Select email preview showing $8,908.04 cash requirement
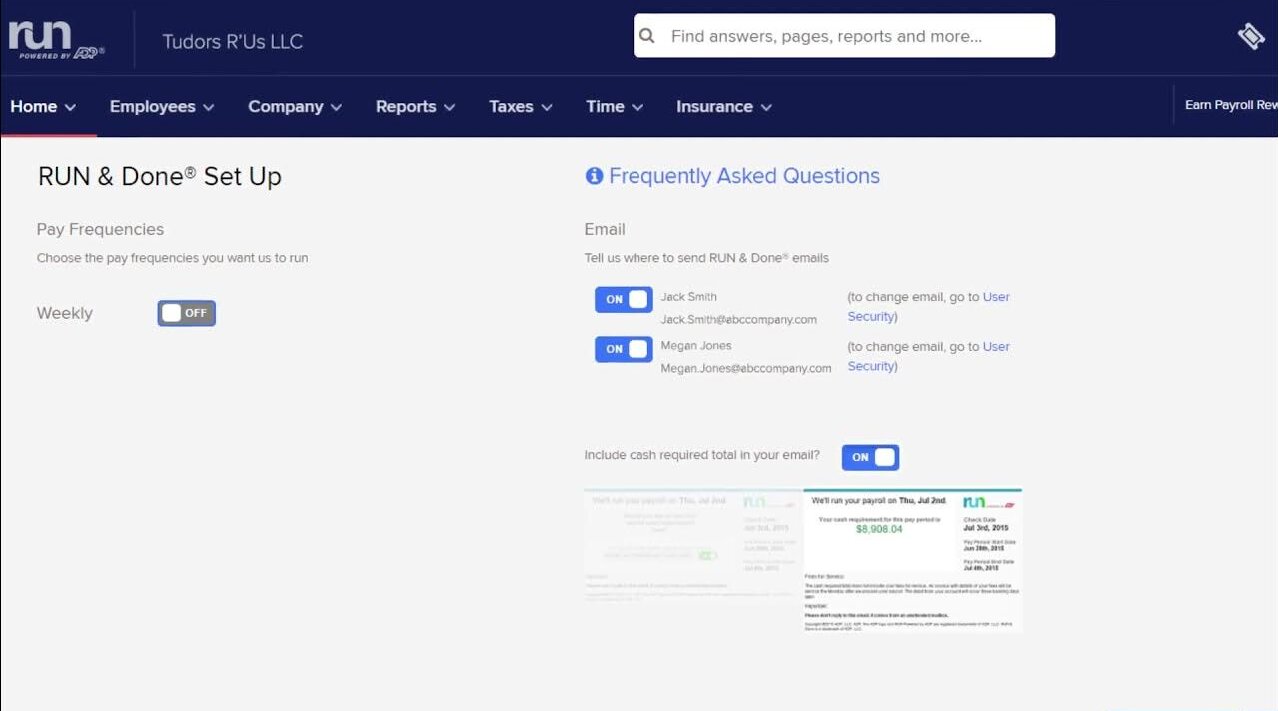The height and width of the screenshot is (711, 1278). tap(912, 560)
